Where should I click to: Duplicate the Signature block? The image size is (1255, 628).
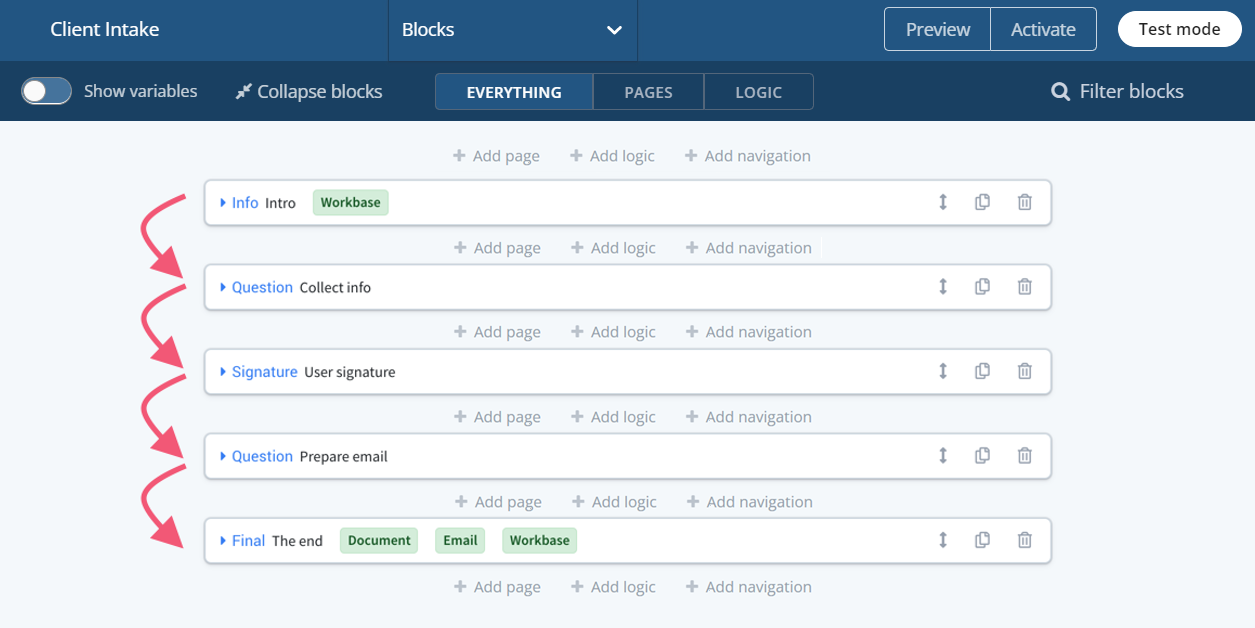[981, 371]
